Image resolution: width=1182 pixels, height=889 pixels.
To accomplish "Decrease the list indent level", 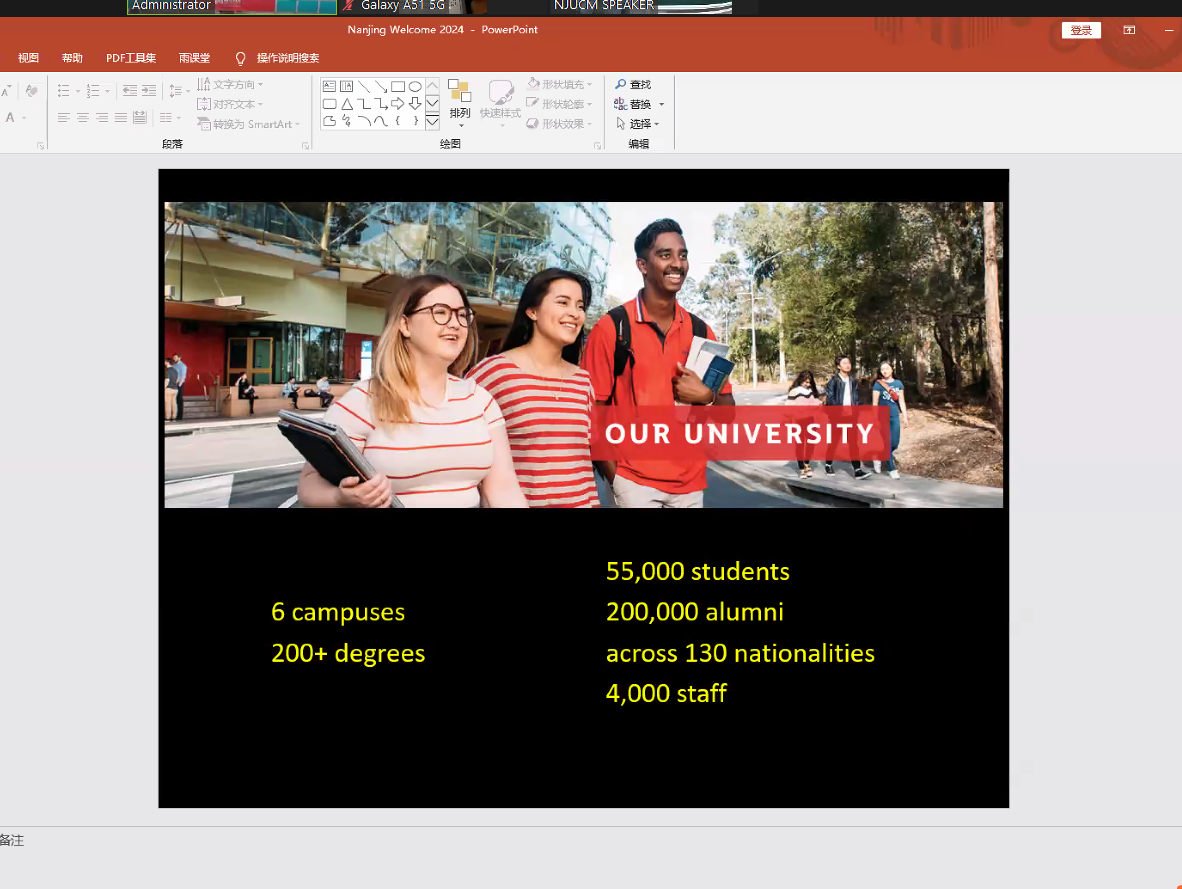I will pos(130,91).
